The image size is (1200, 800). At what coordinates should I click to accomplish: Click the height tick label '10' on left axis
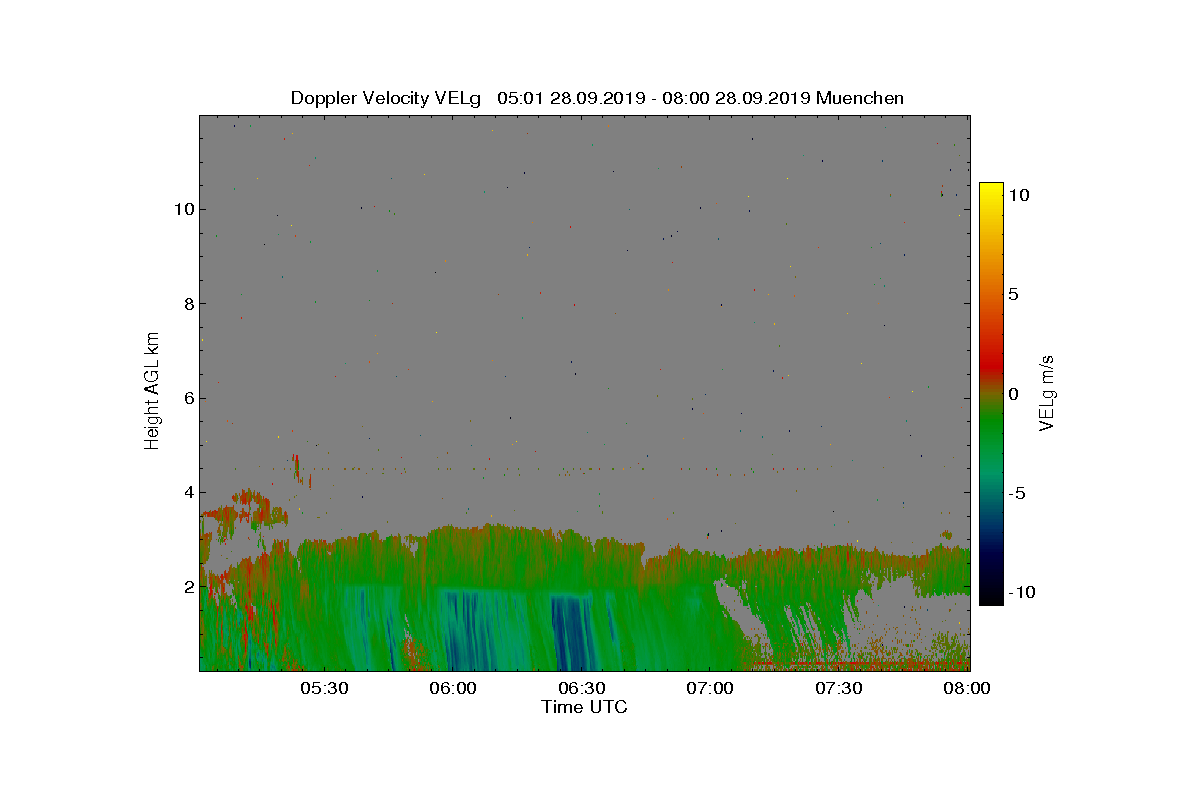(183, 209)
